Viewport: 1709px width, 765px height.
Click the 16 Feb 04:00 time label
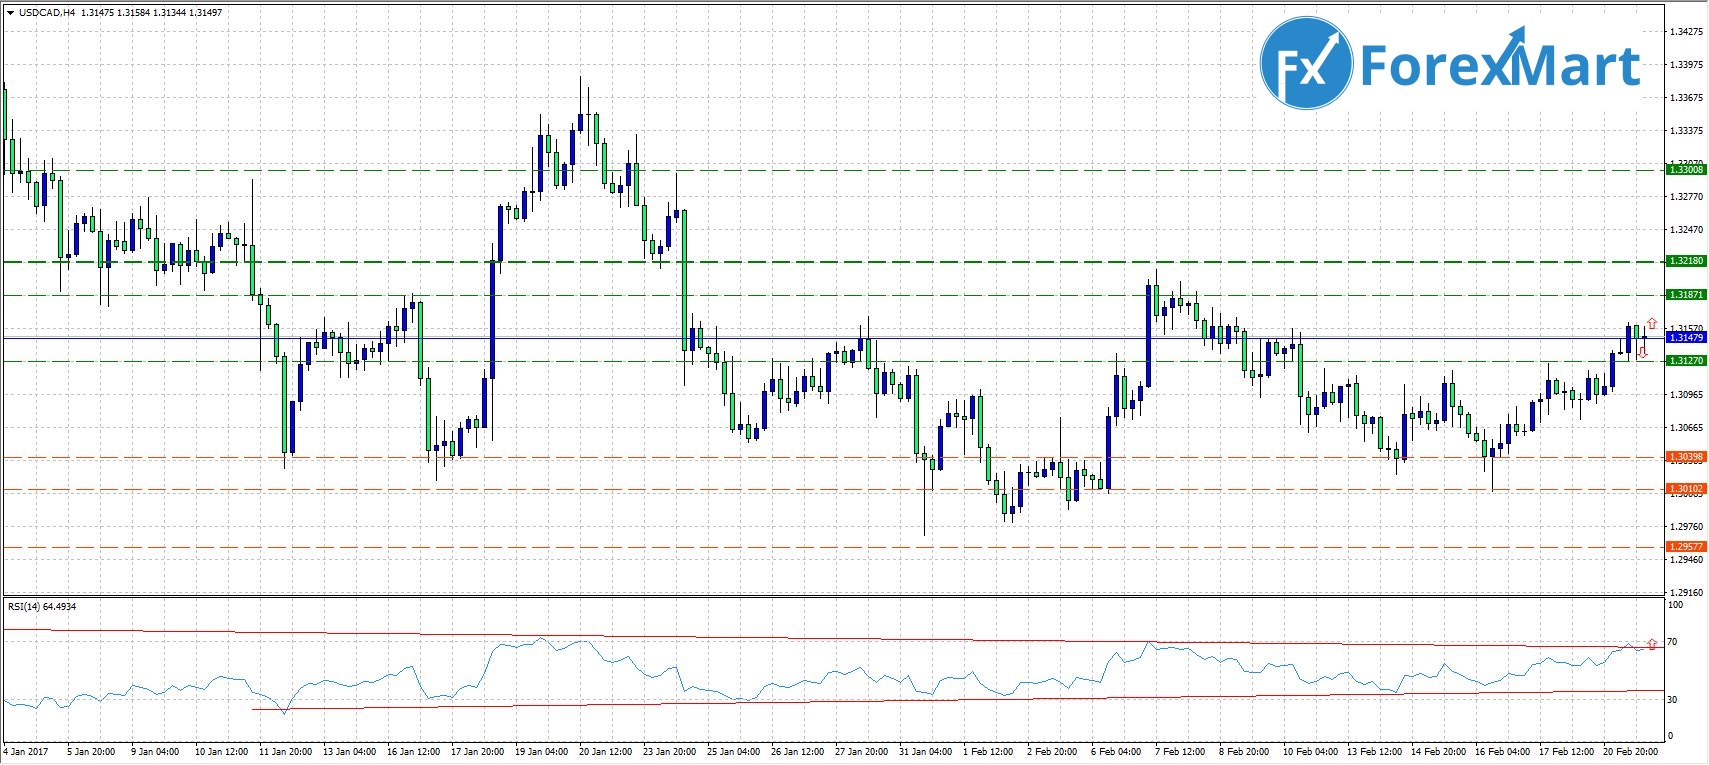coord(1502,752)
